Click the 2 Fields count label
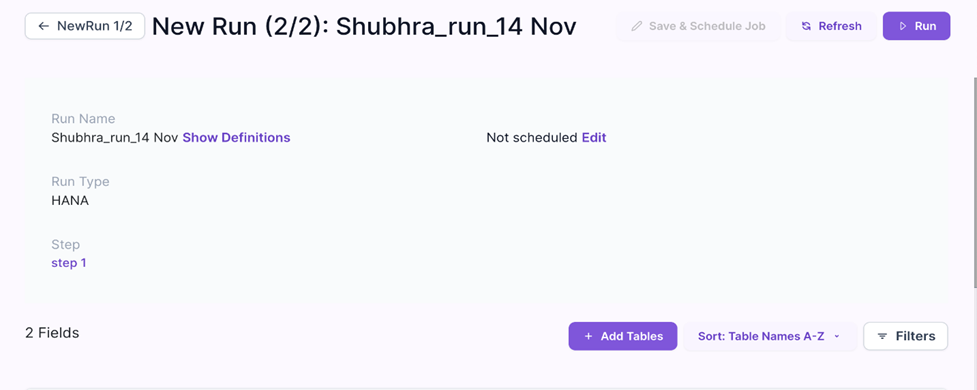 click(x=52, y=333)
